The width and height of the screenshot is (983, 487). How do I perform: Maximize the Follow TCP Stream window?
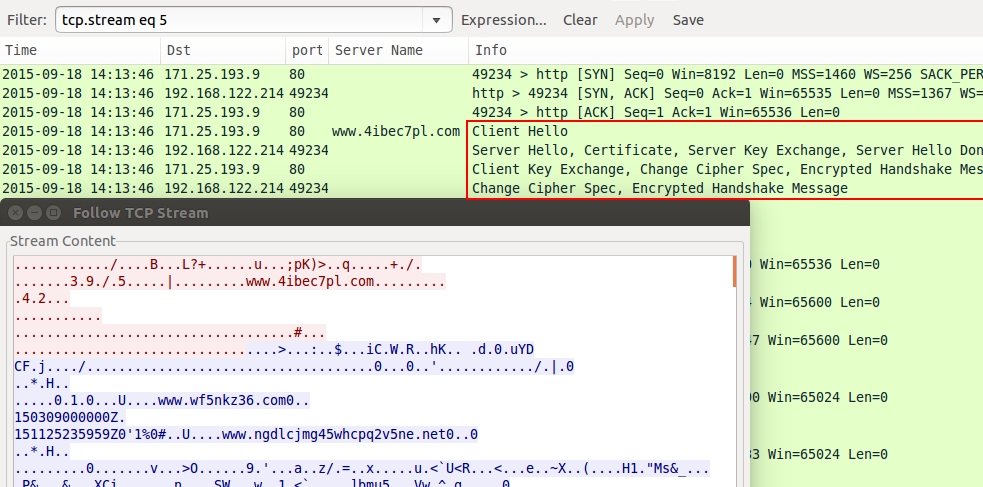[53, 212]
